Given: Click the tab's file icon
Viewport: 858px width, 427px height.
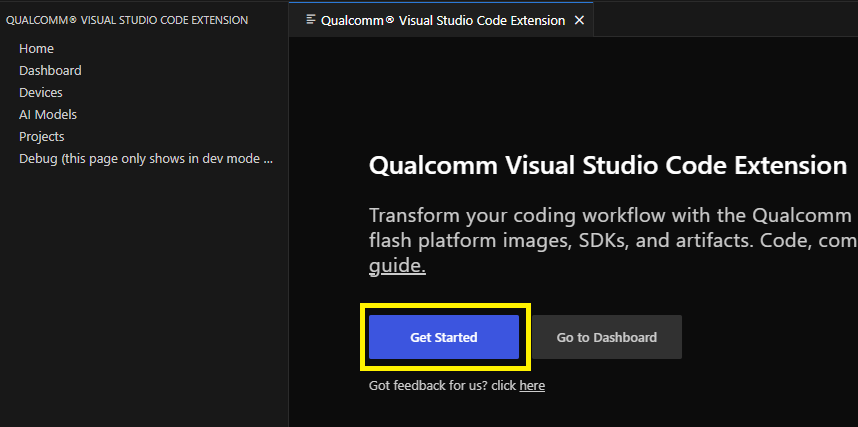Looking at the screenshot, I should point(311,20).
